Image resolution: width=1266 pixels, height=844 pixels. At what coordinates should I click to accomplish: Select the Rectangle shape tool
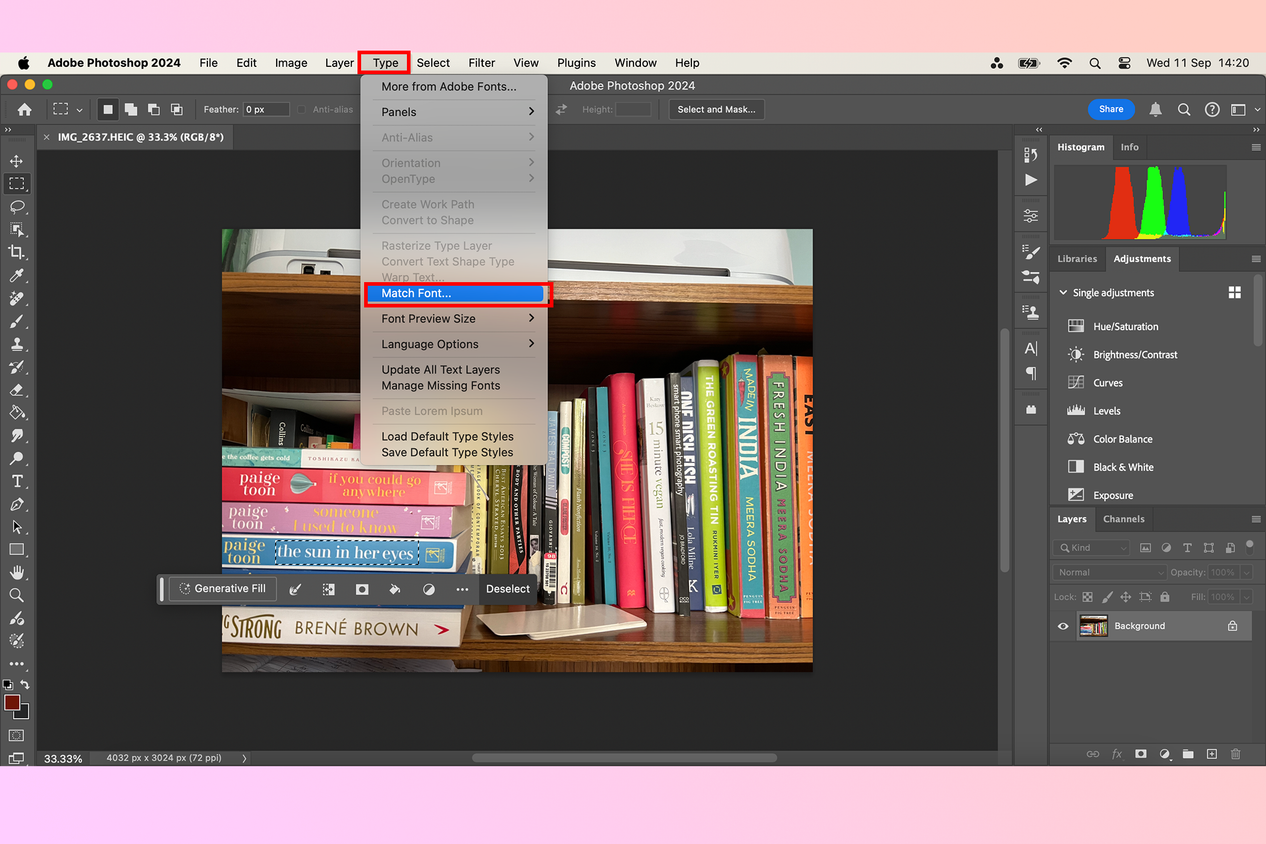[x=16, y=550]
